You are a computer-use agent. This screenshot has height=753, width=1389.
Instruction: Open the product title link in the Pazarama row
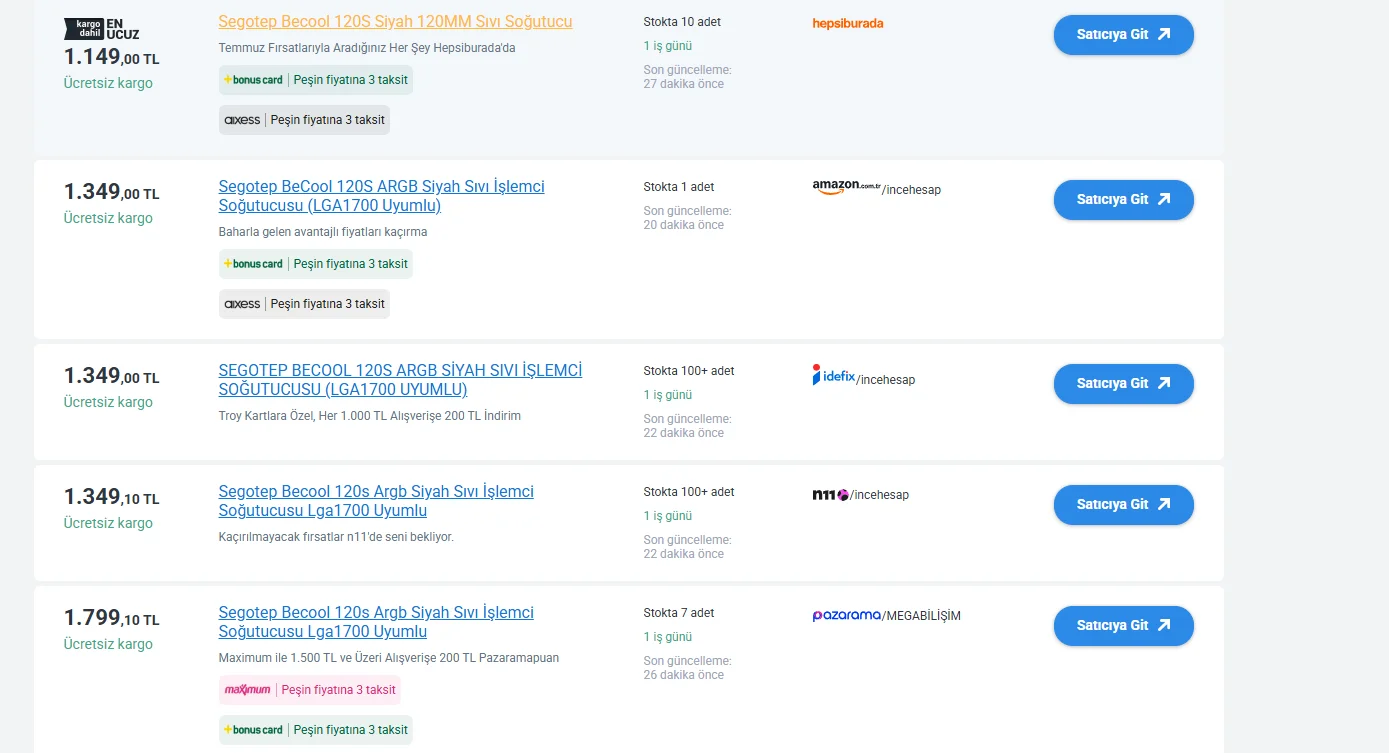(x=376, y=622)
